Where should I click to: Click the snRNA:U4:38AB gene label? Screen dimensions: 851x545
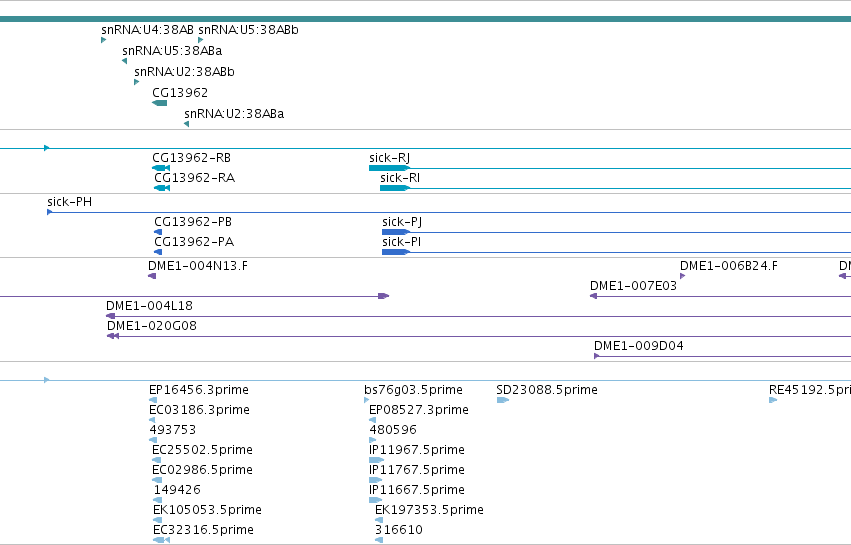(147, 30)
